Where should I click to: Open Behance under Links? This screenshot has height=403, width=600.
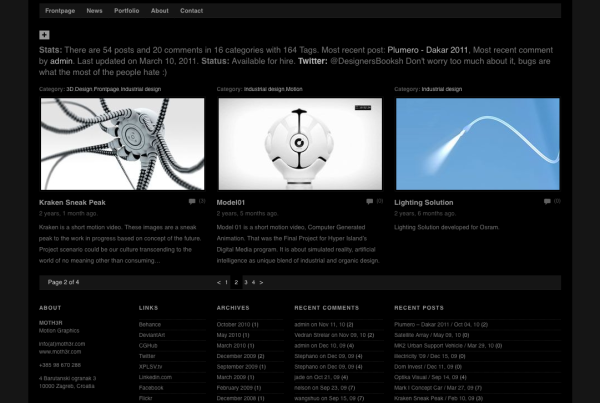[x=149, y=325]
